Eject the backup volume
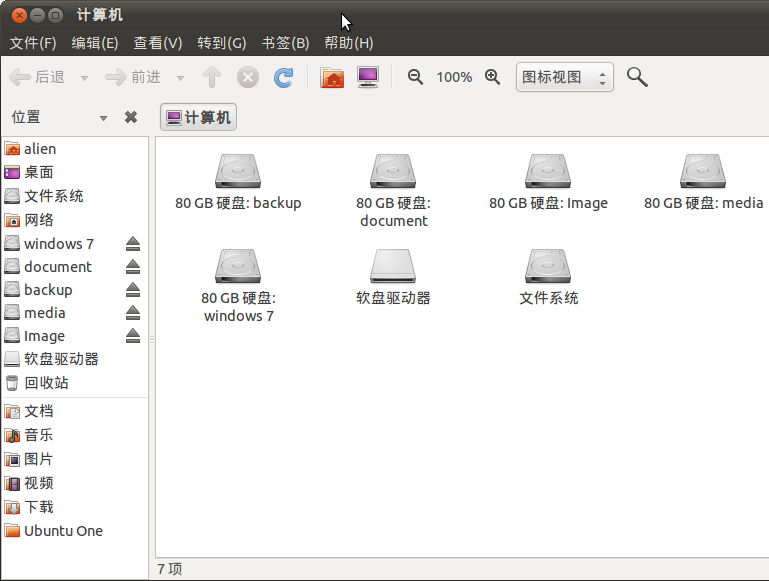 (x=133, y=290)
